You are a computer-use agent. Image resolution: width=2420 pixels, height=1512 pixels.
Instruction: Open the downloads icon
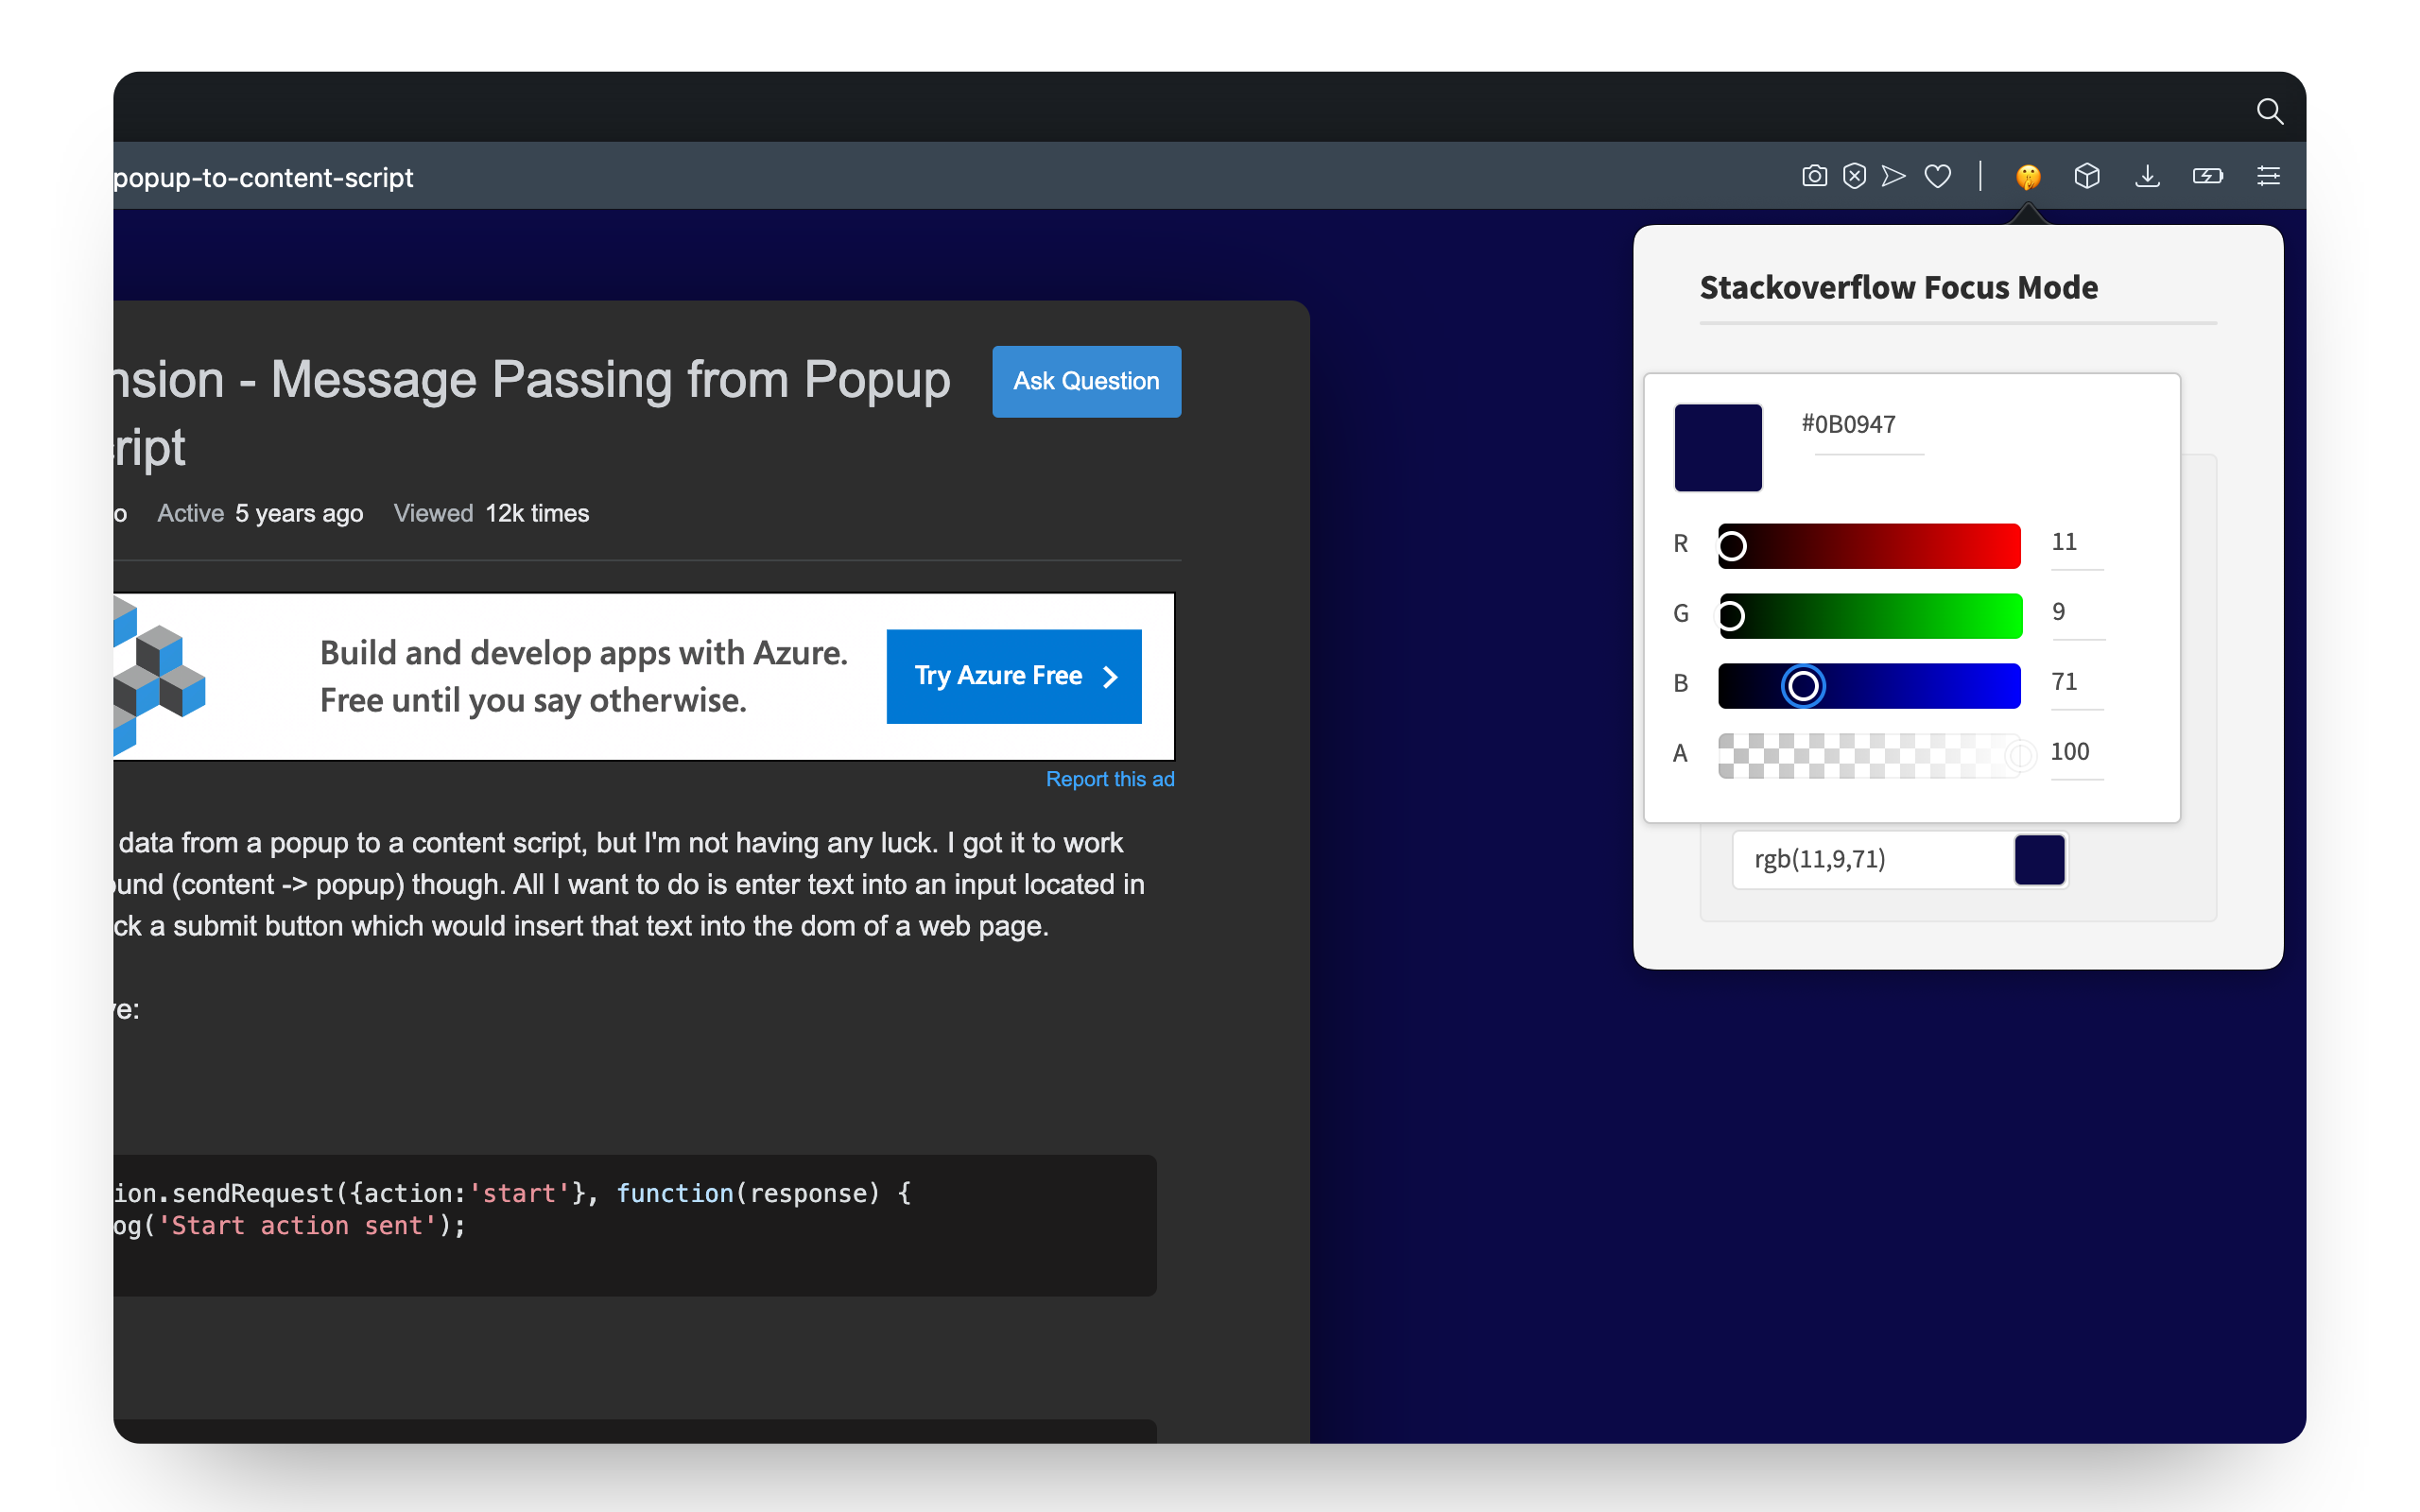[x=2147, y=177]
